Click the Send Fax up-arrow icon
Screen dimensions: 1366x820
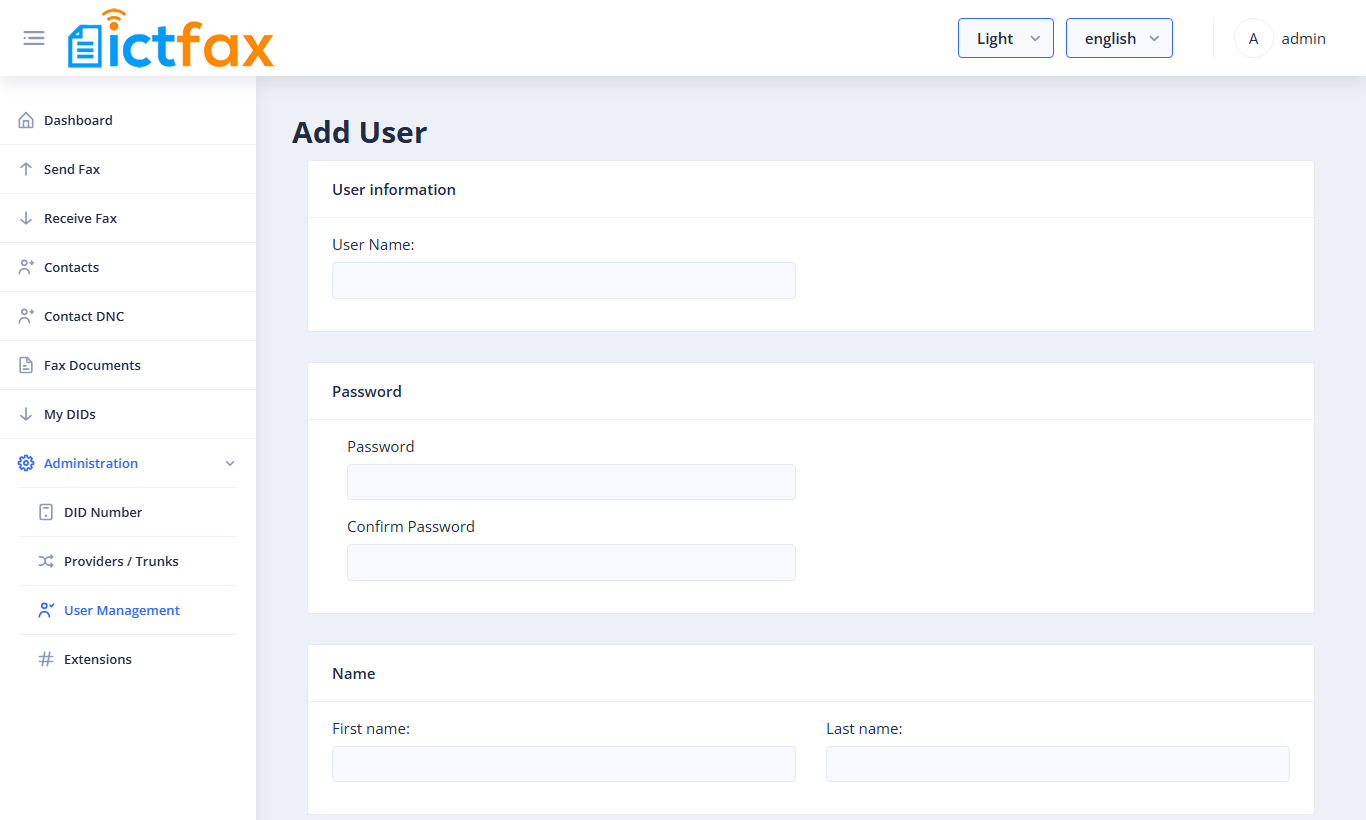coord(26,169)
